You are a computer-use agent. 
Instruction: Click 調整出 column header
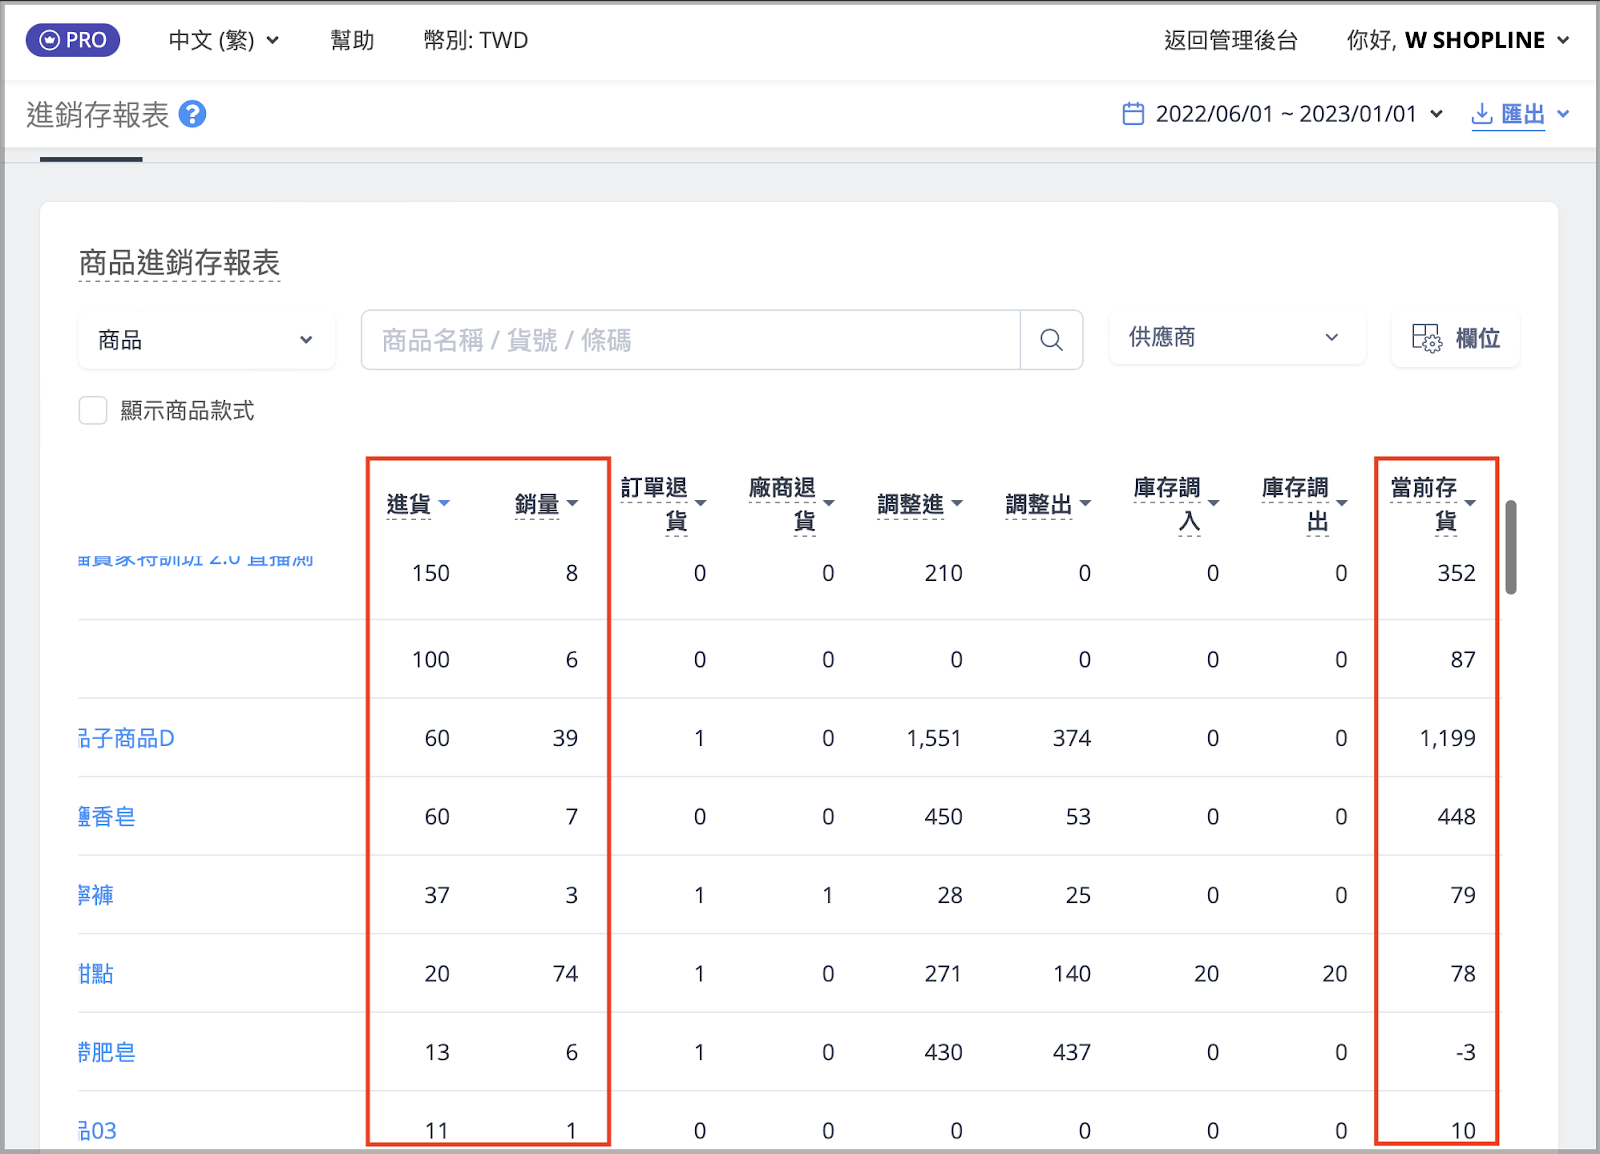1039,504
